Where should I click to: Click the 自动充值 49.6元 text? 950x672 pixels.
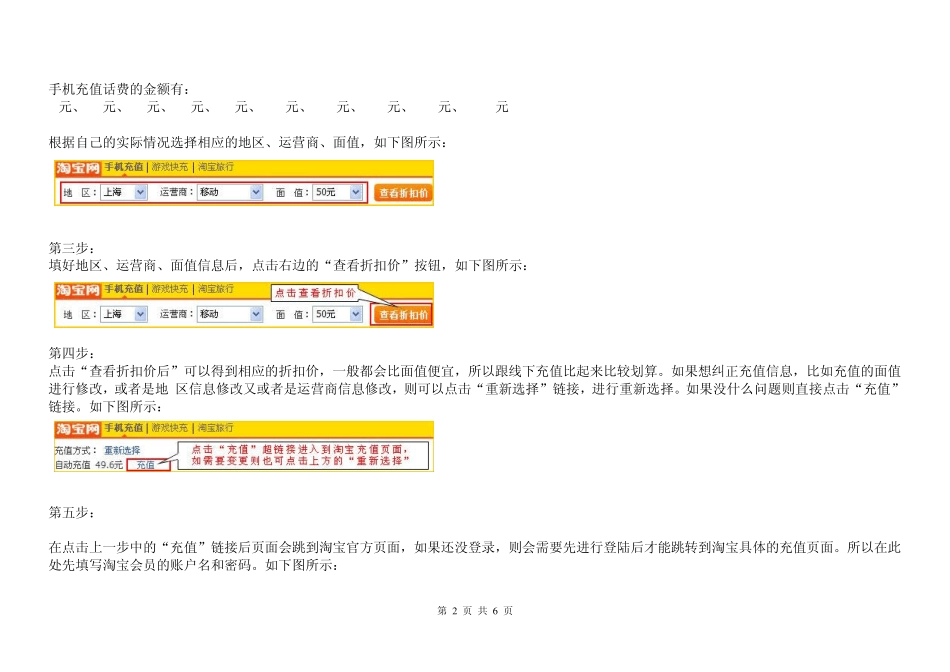pos(89,465)
